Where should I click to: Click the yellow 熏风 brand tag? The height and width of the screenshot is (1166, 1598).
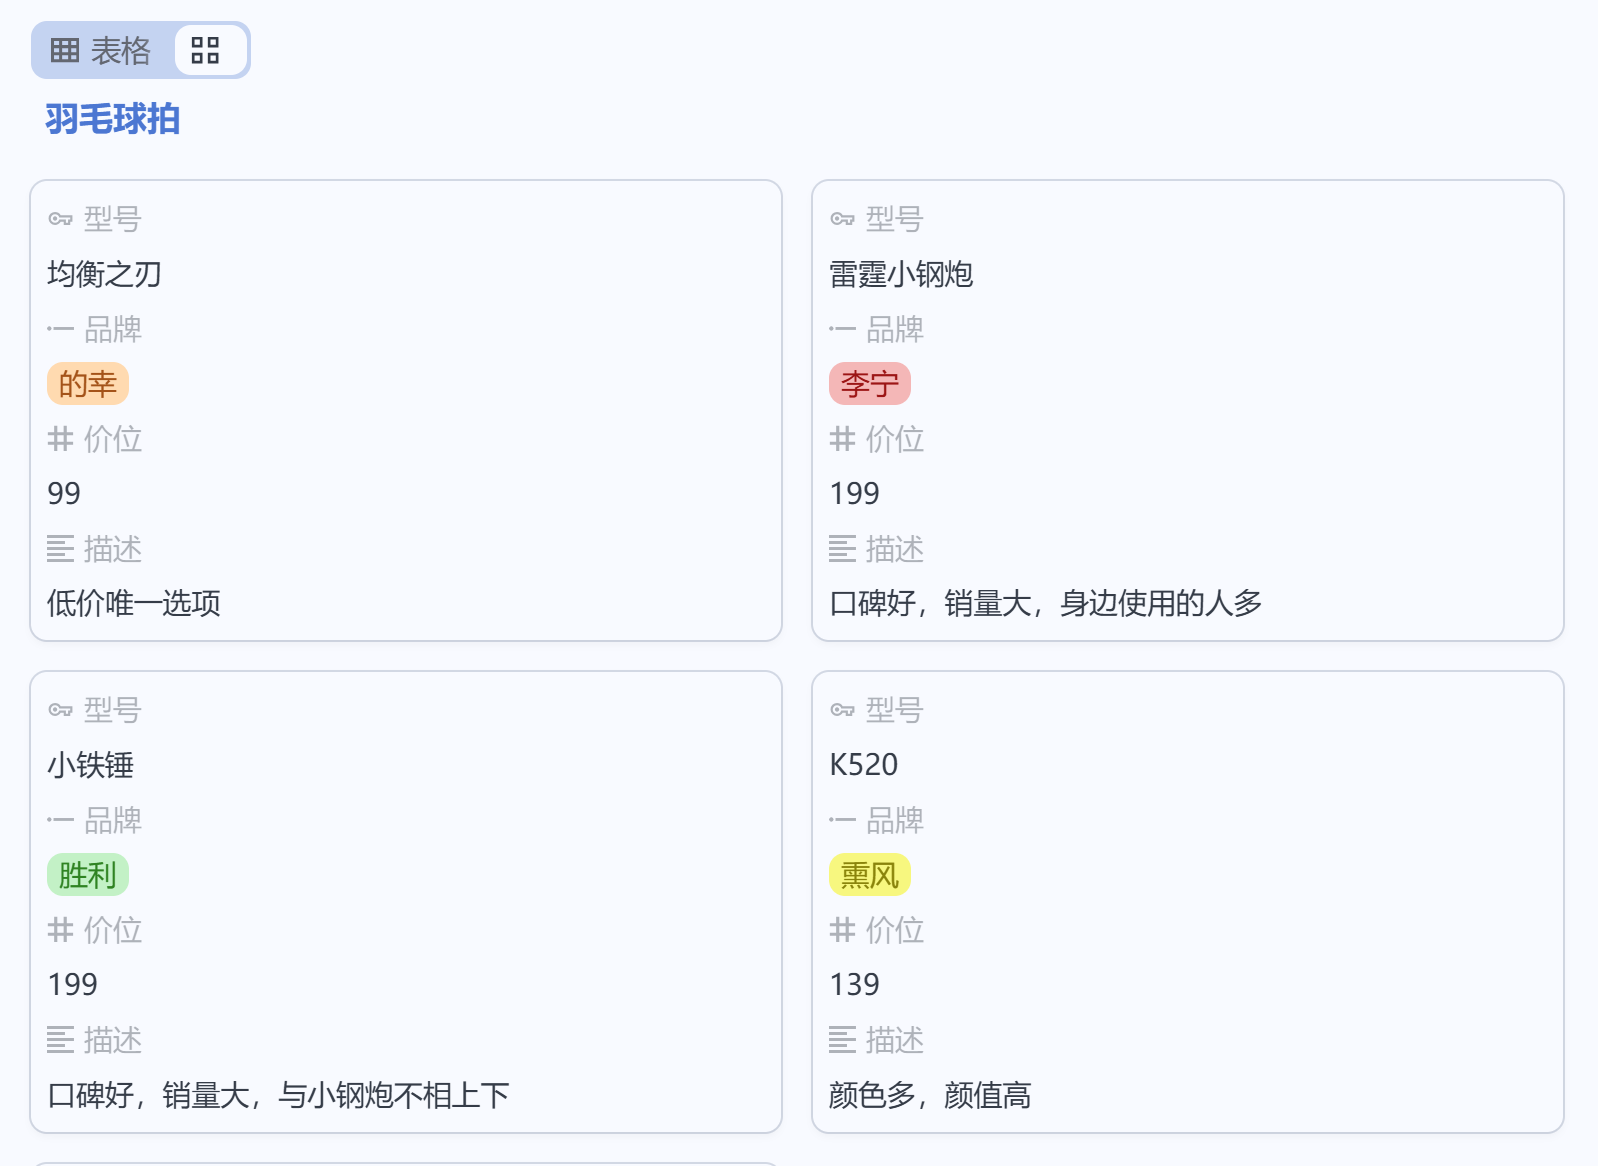(869, 875)
